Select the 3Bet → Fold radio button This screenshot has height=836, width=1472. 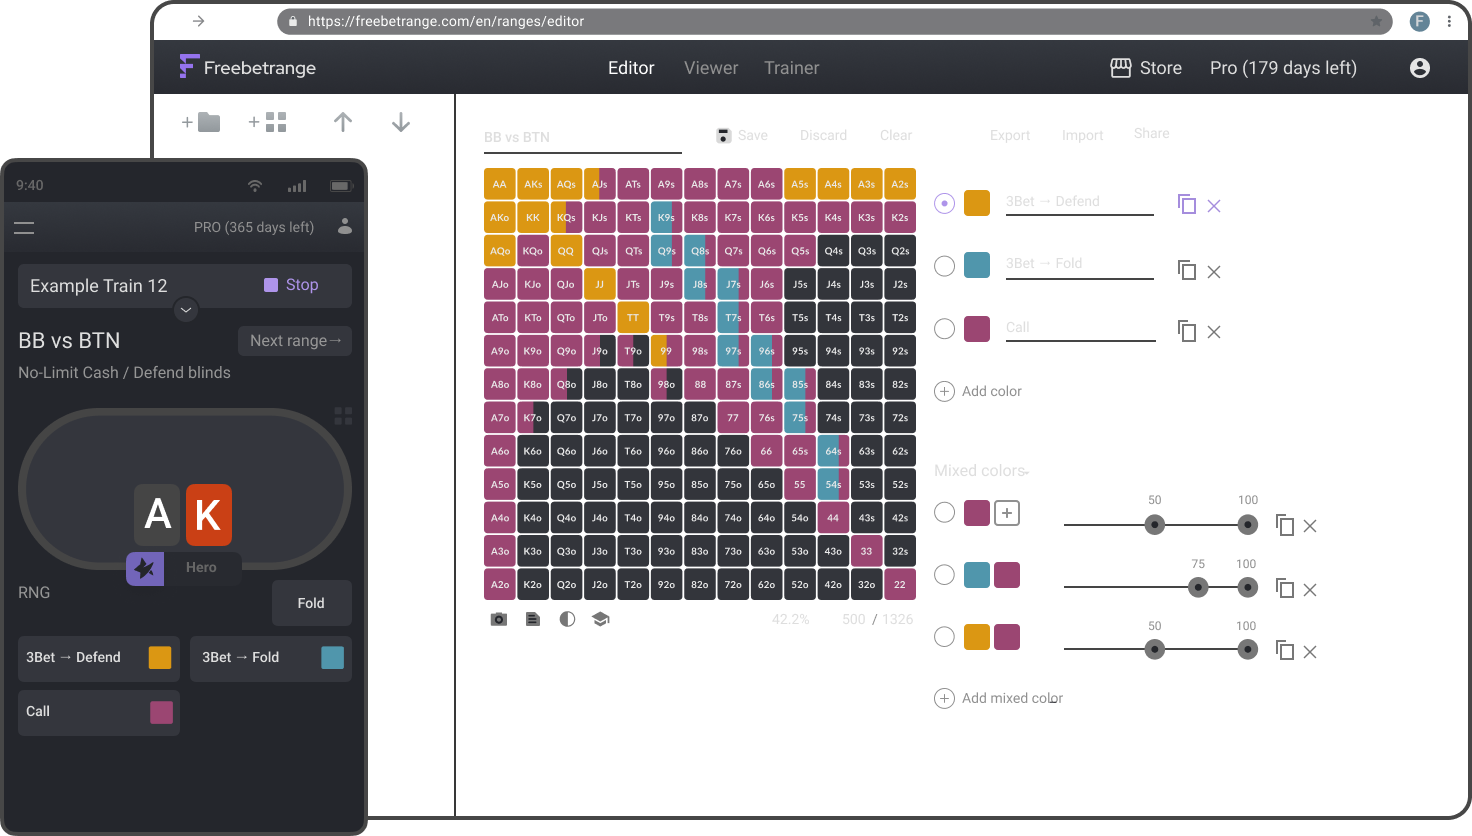(944, 266)
